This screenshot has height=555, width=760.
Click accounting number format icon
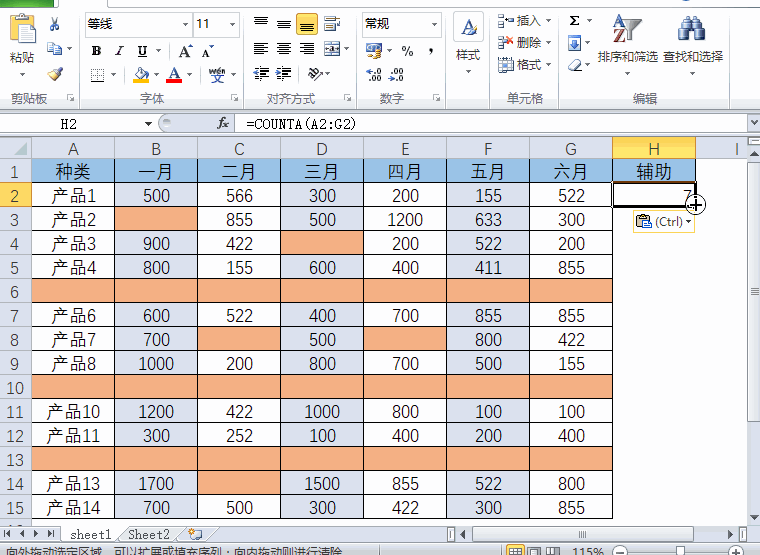[x=374, y=50]
